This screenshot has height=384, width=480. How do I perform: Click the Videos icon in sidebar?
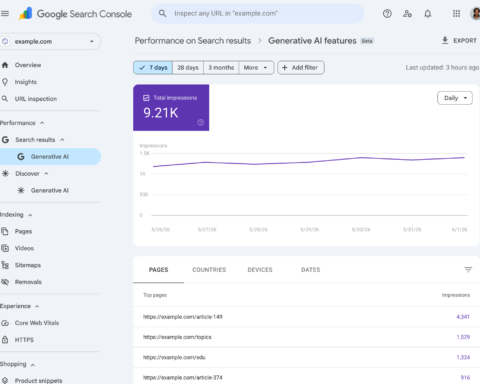(x=5, y=248)
